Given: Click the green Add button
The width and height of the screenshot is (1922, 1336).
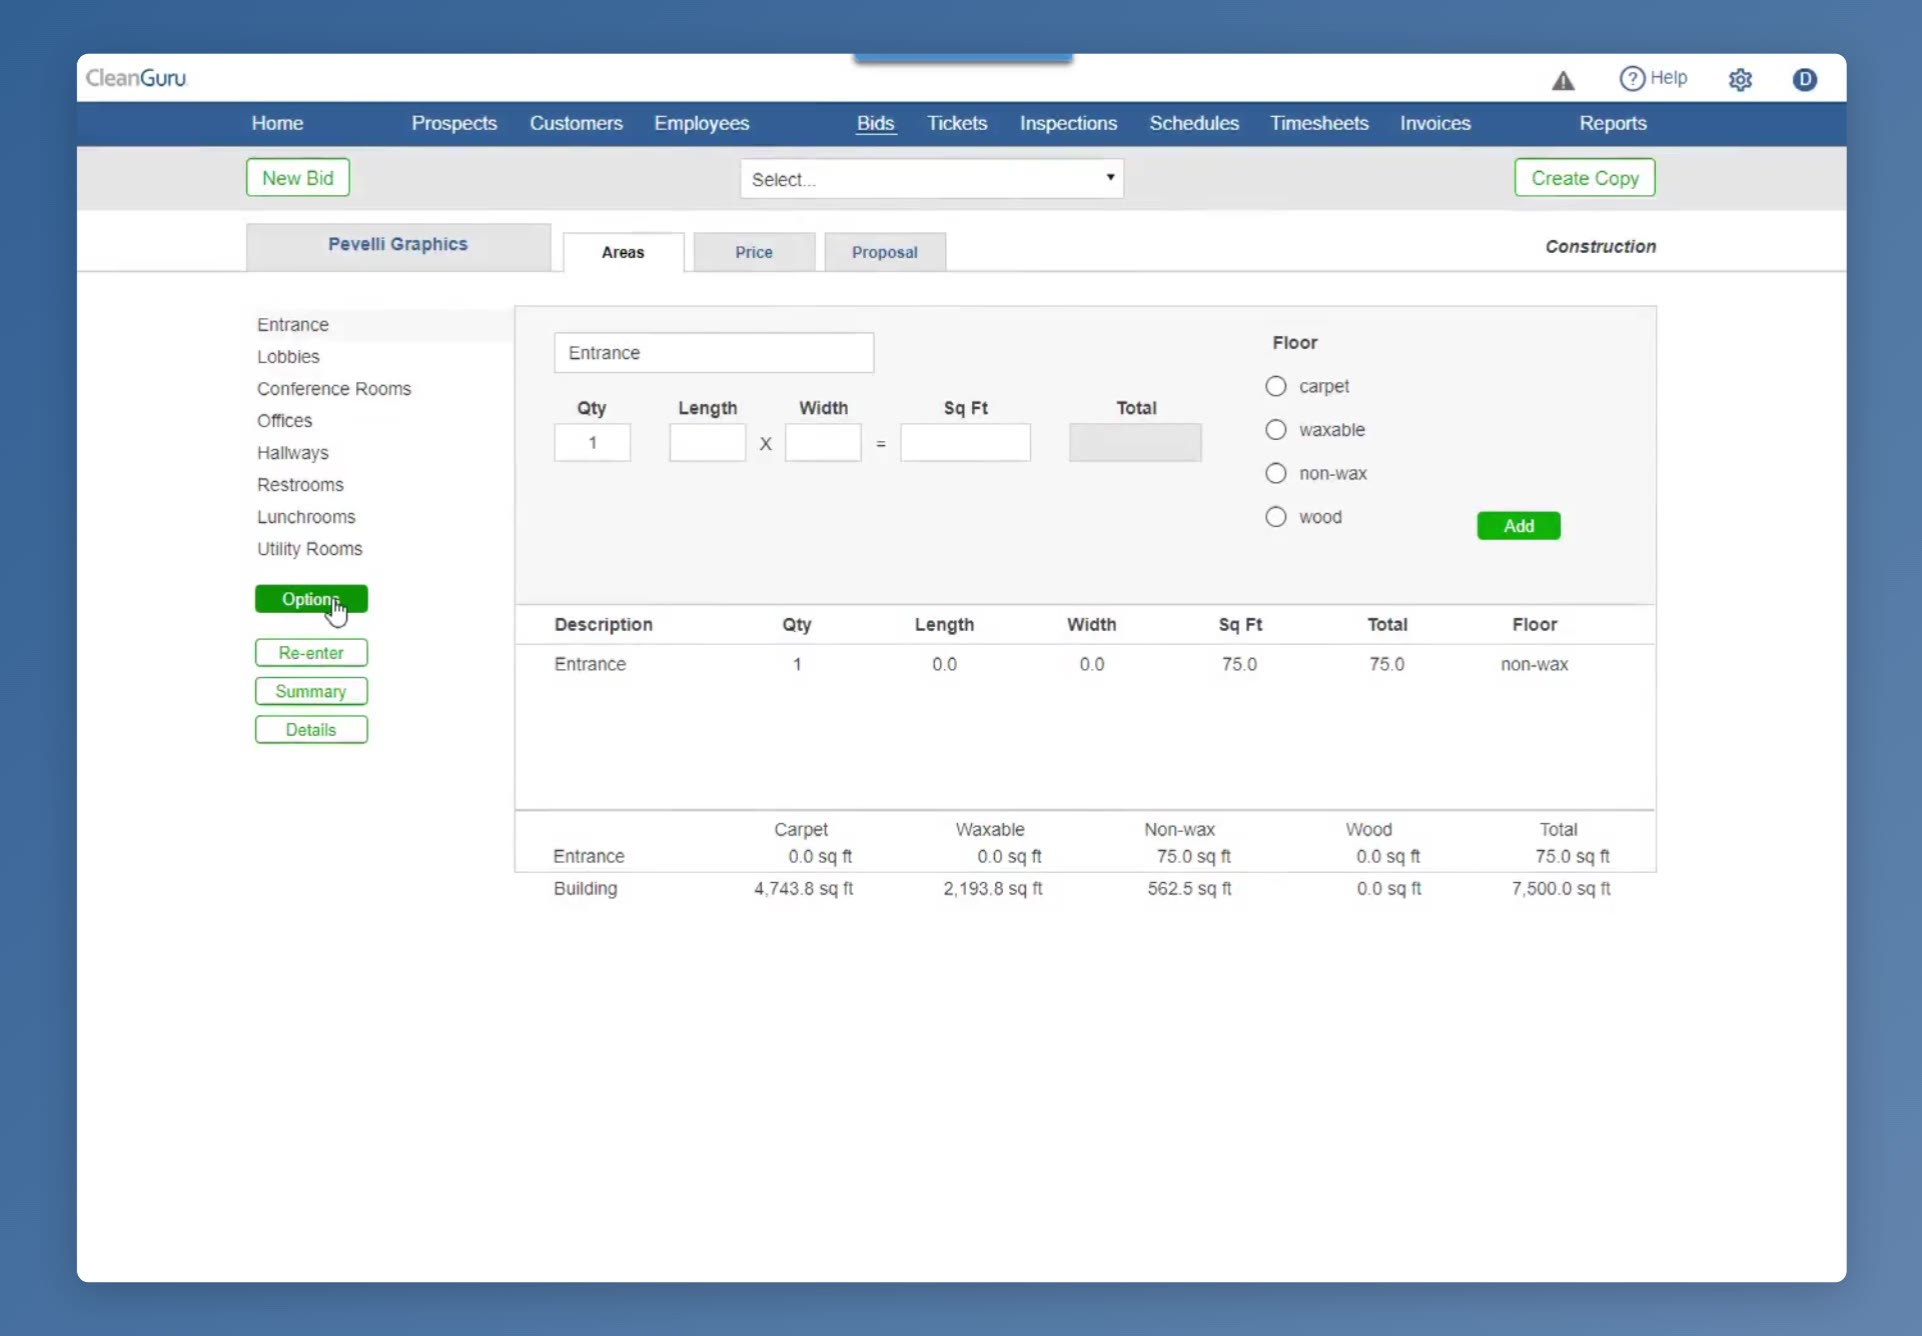Looking at the screenshot, I should 1518,526.
